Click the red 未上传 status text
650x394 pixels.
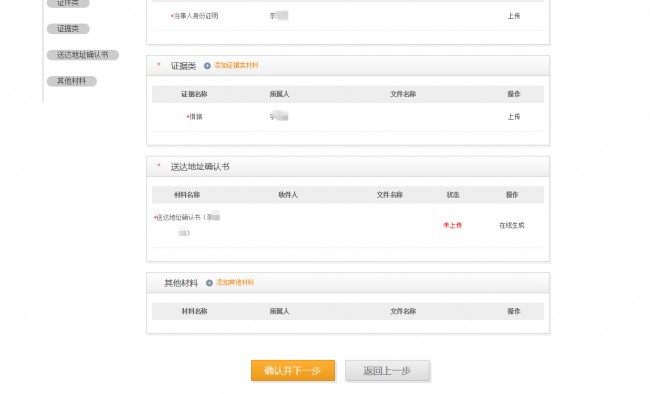452,226
